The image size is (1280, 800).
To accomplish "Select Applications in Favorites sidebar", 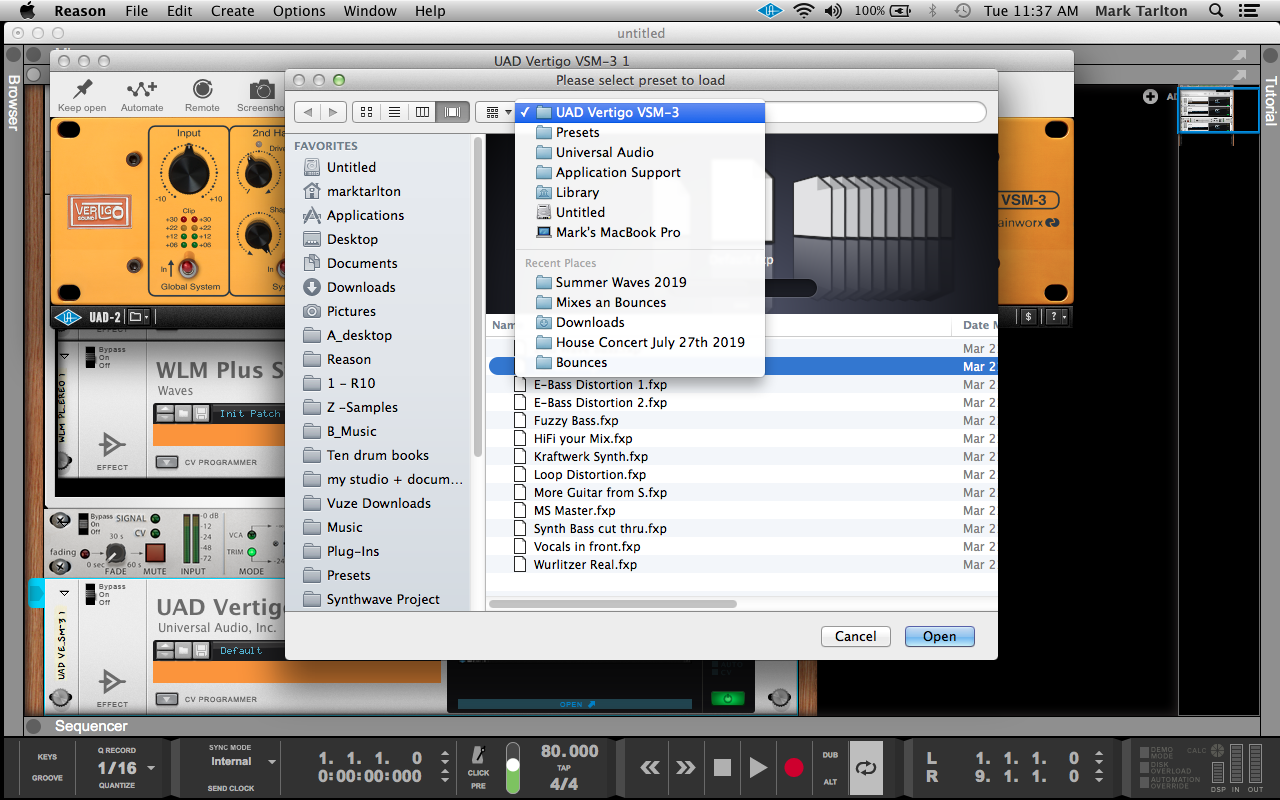I will click(365, 215).
